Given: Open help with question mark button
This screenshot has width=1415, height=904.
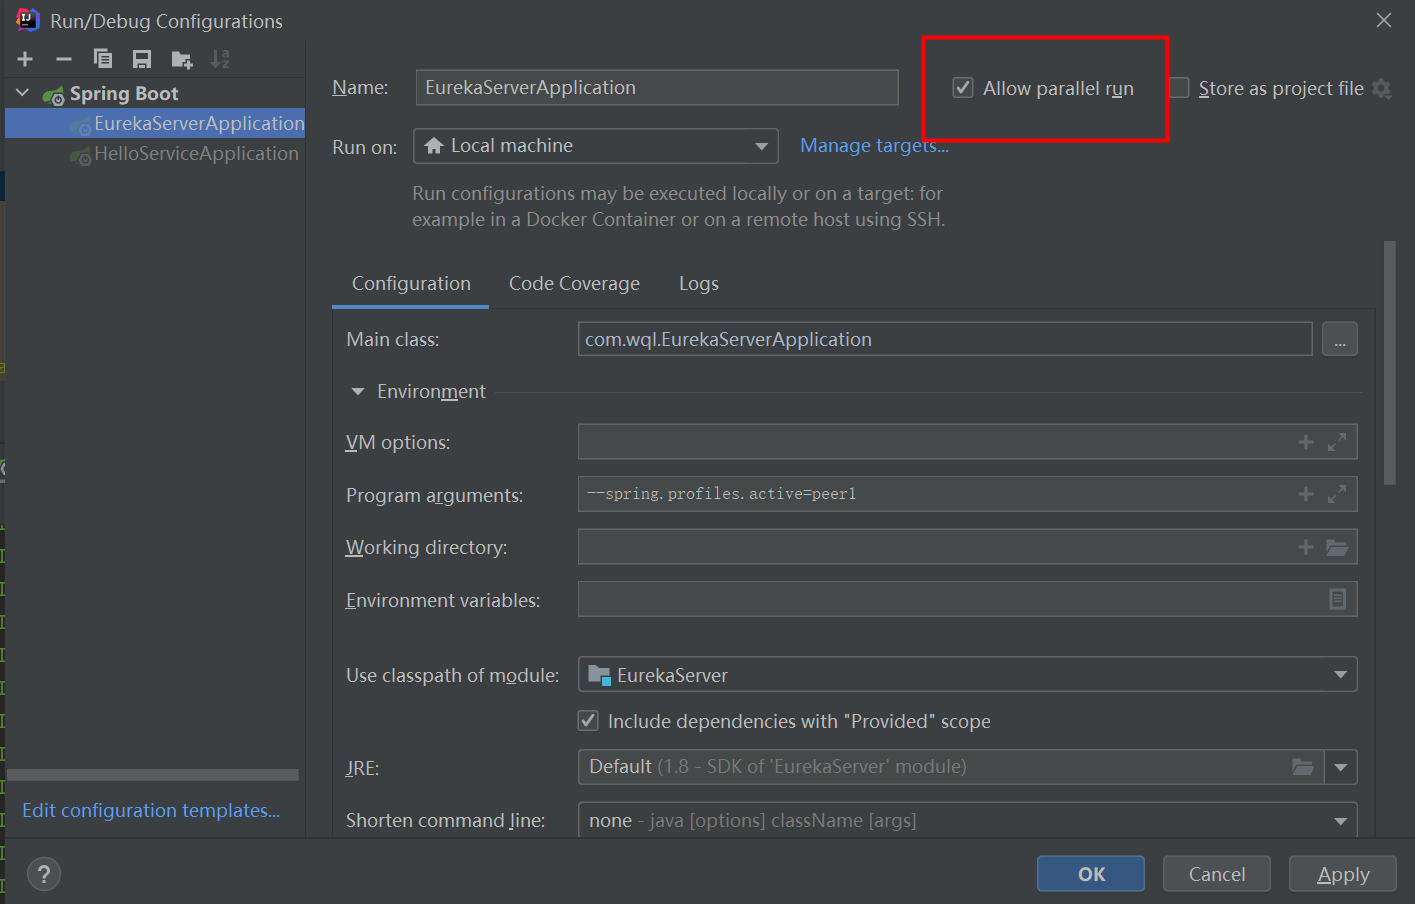Looking at the screenshot, I should [x=44, y=875].
